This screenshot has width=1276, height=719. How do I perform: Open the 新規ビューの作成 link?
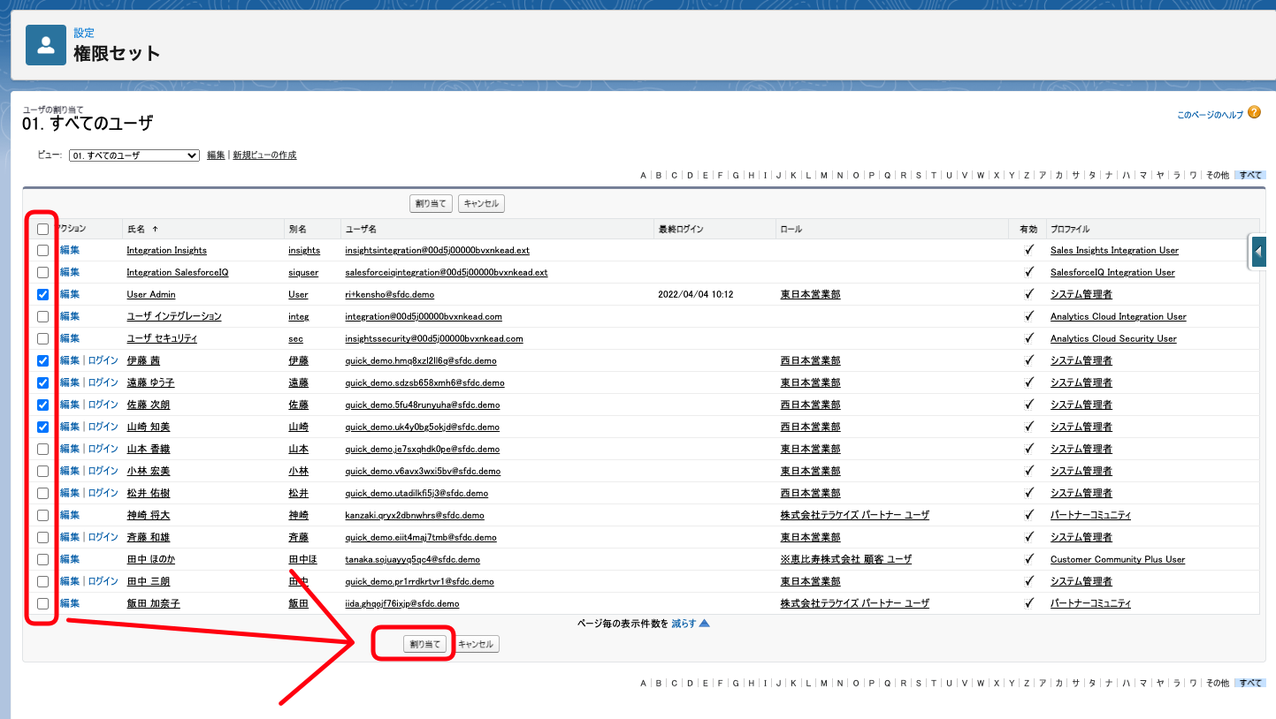[x=265, y=155]
